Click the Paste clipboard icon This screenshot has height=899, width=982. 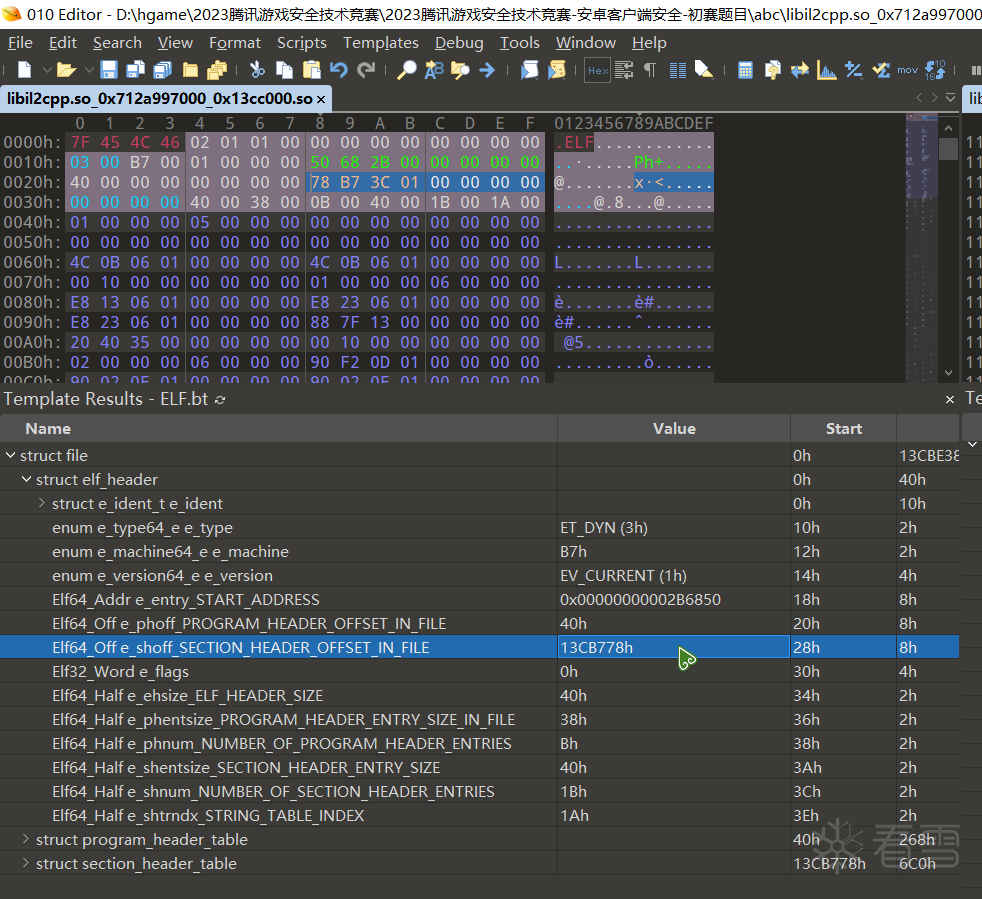coord(312,70)
